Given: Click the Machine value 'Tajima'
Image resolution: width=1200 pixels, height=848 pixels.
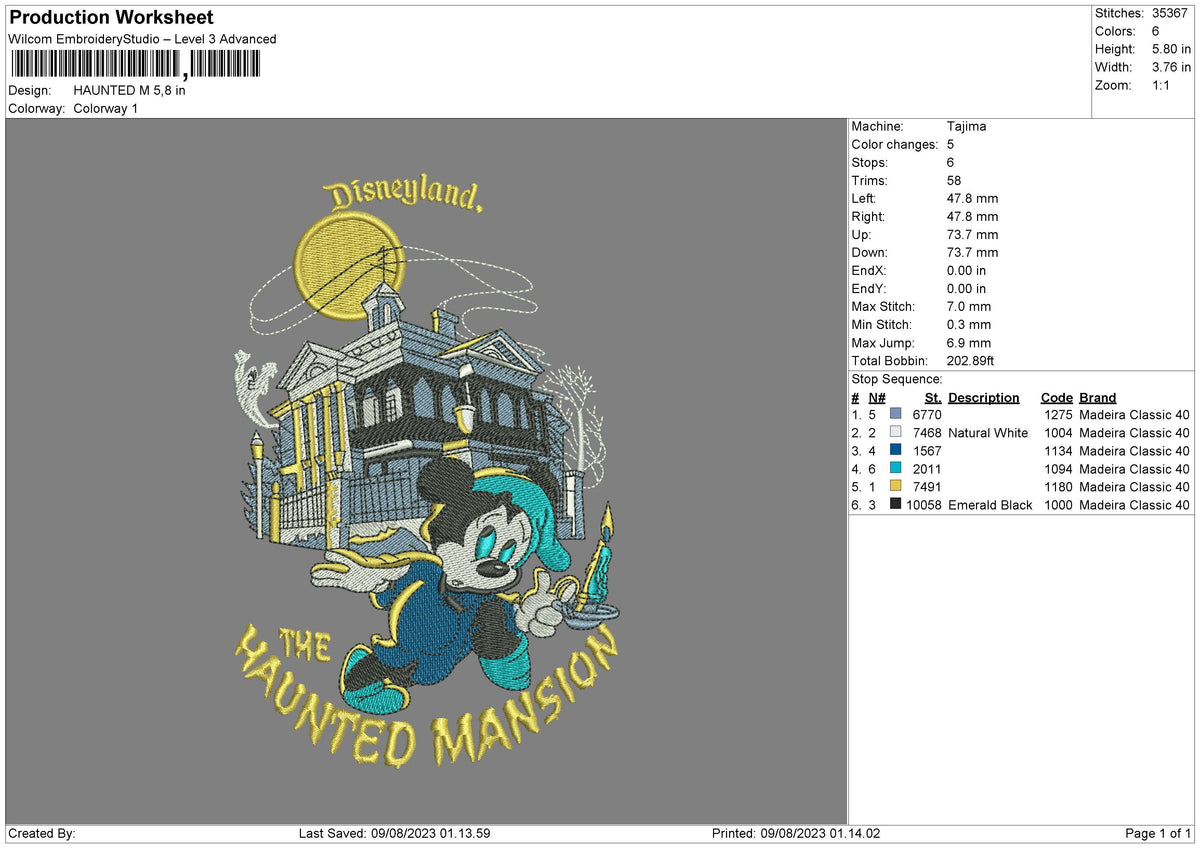Looking at the screenshot, I should 966,127.
